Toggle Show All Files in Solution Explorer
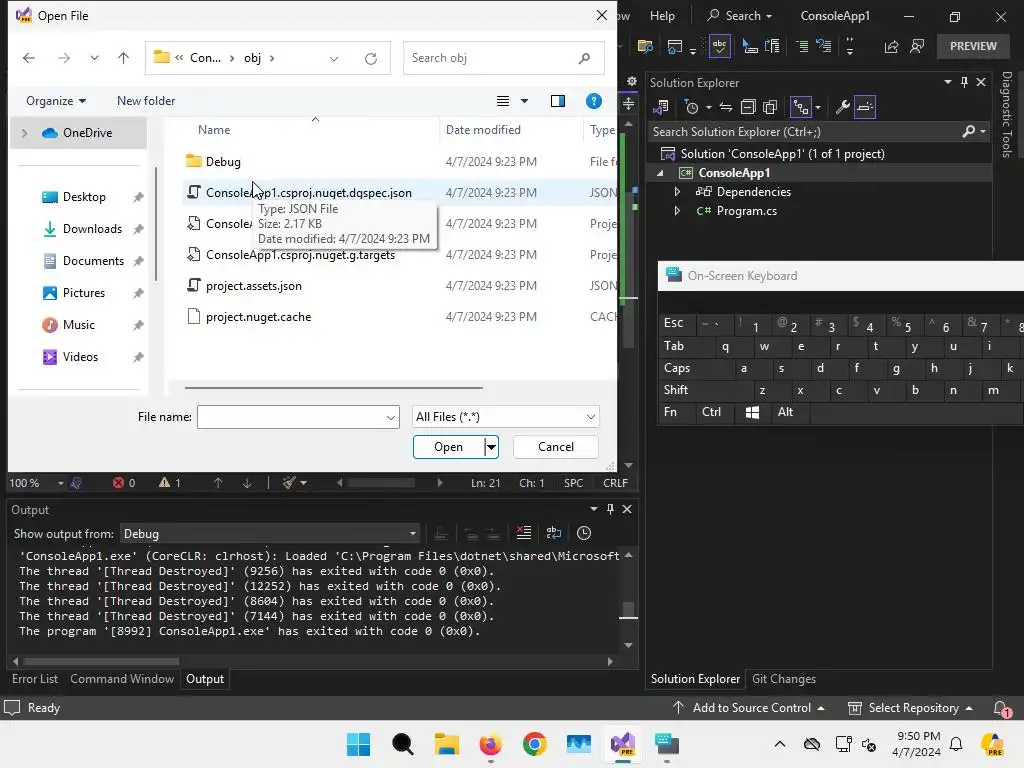1024x768 pixels. pyautogui.click(x=771, y=107)
